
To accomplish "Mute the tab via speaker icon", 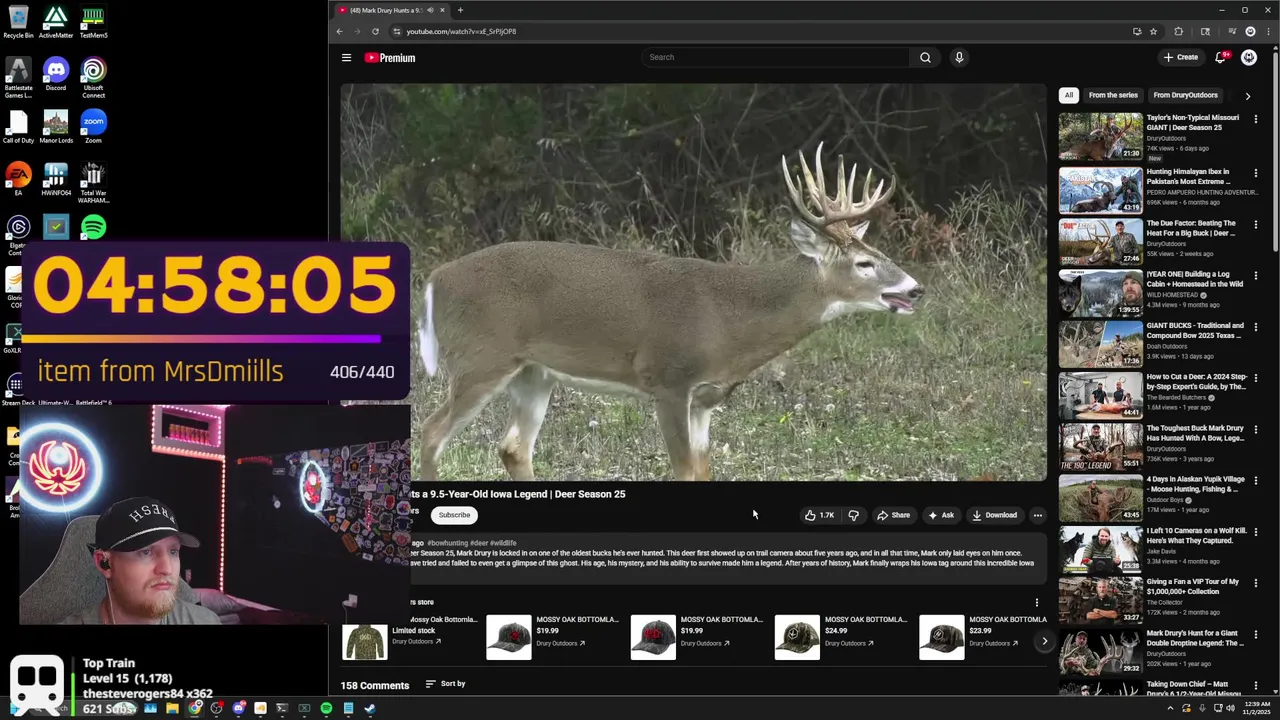I will pyautogui.click(x=430, y=10).
